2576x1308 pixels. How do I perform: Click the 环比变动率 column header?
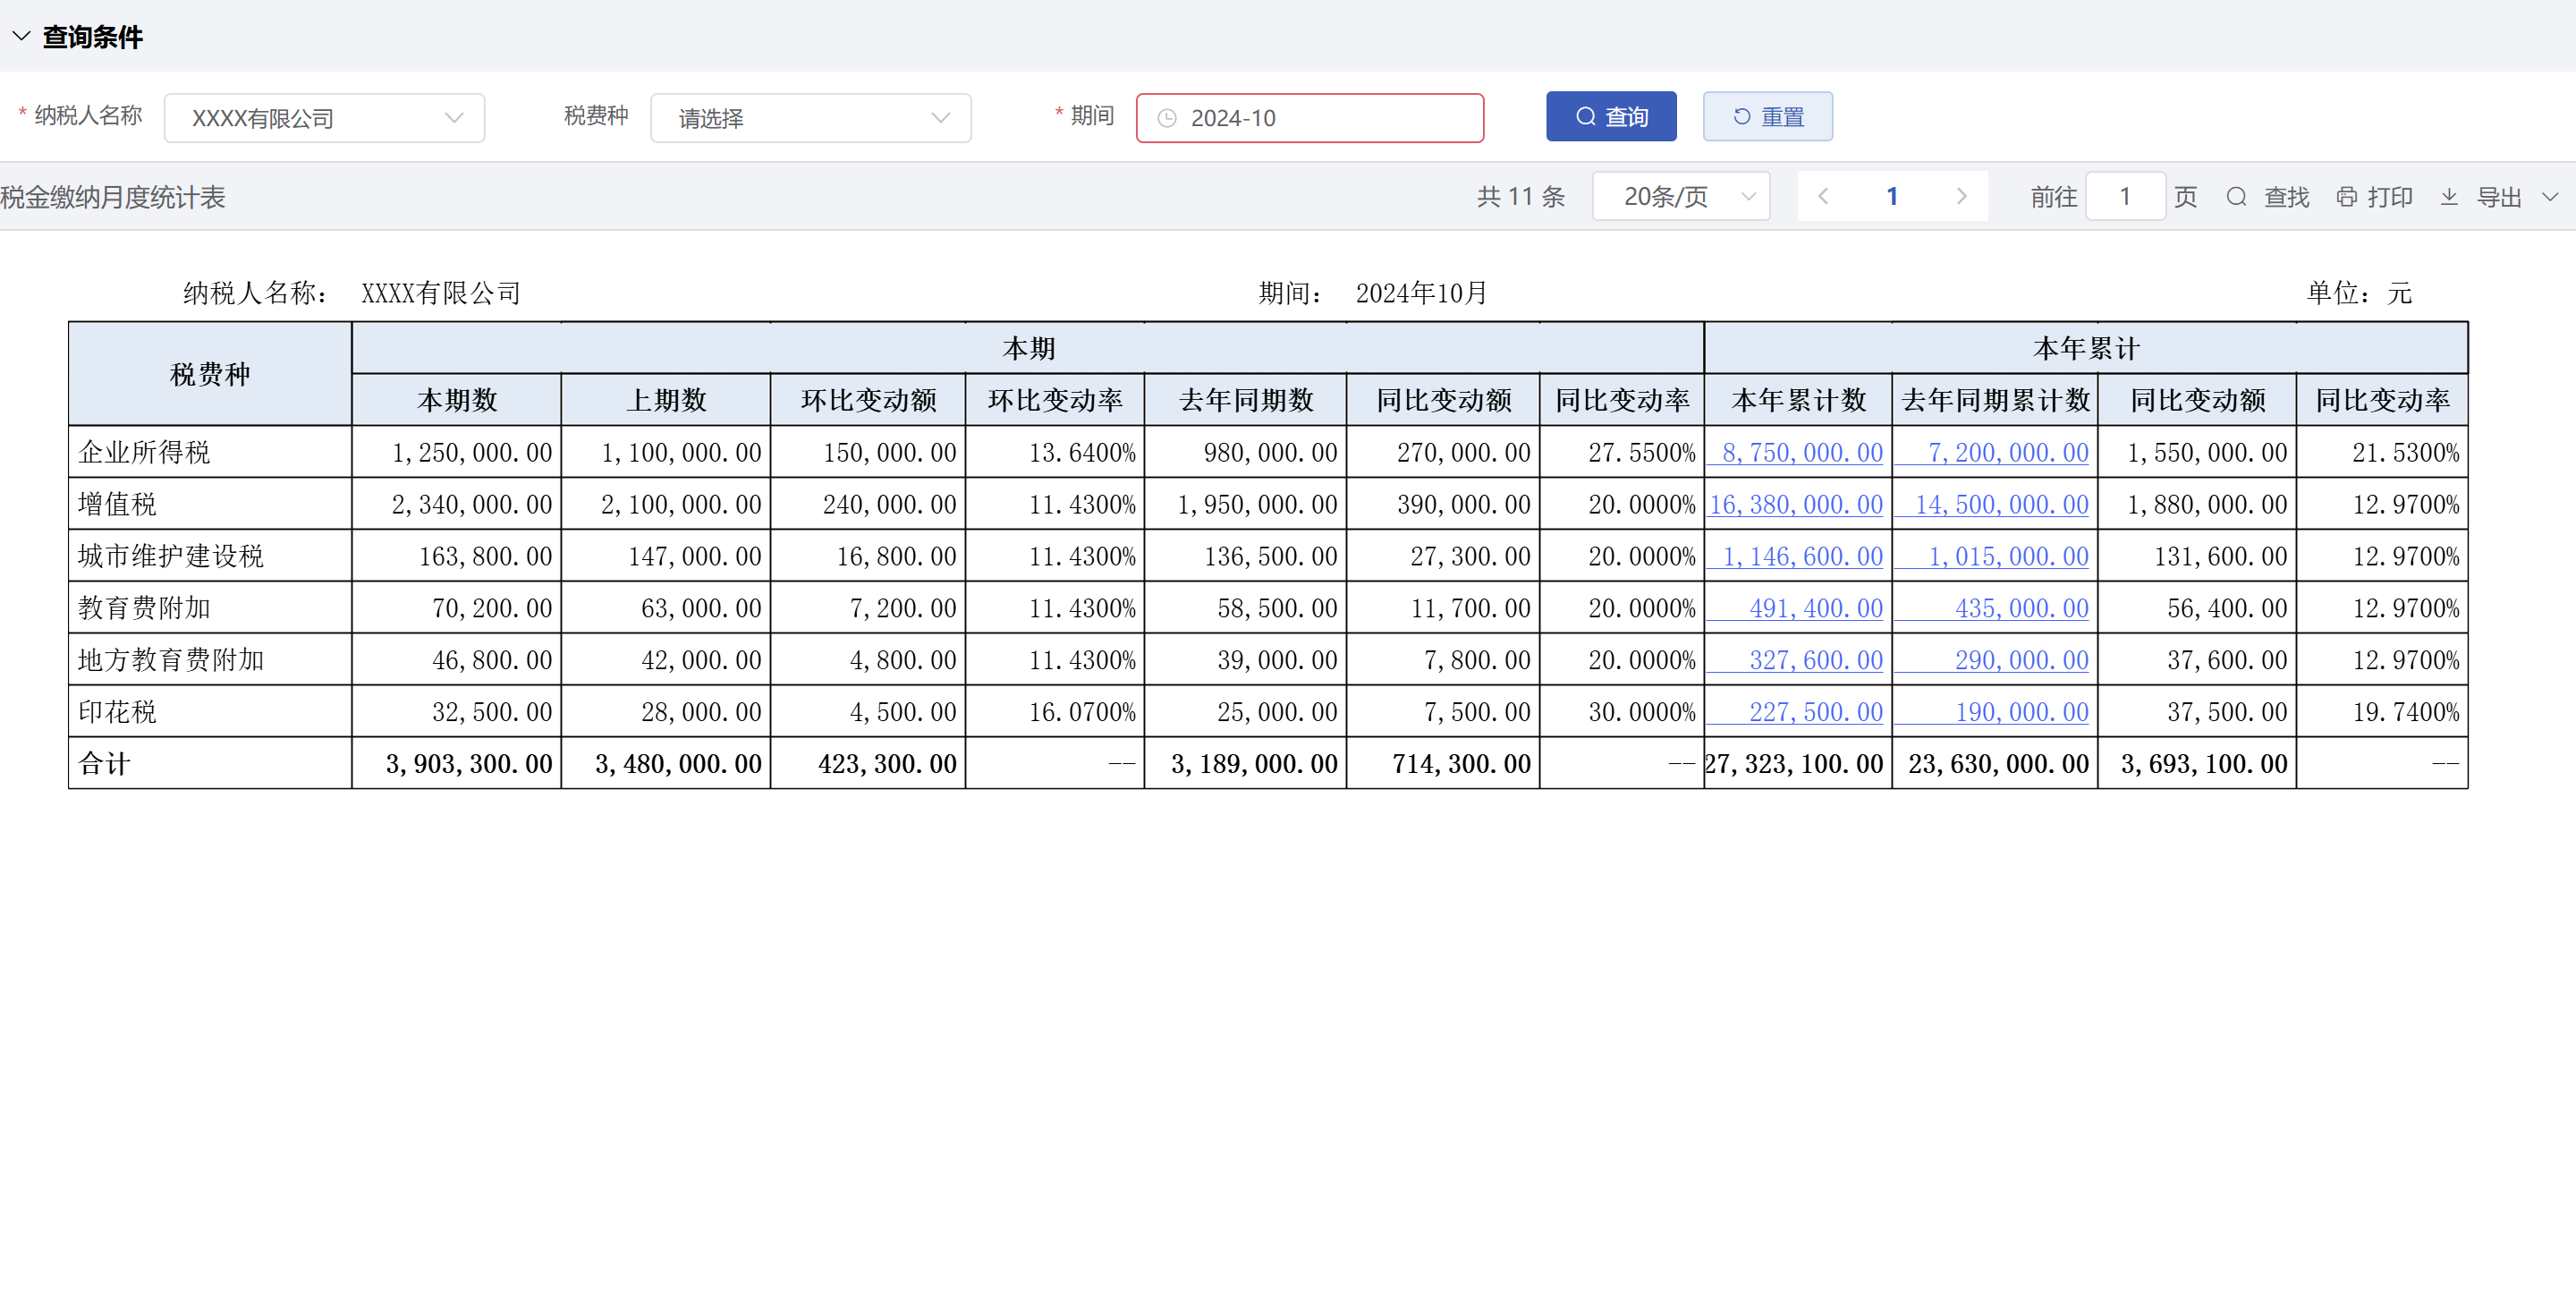click(1055, 400)
